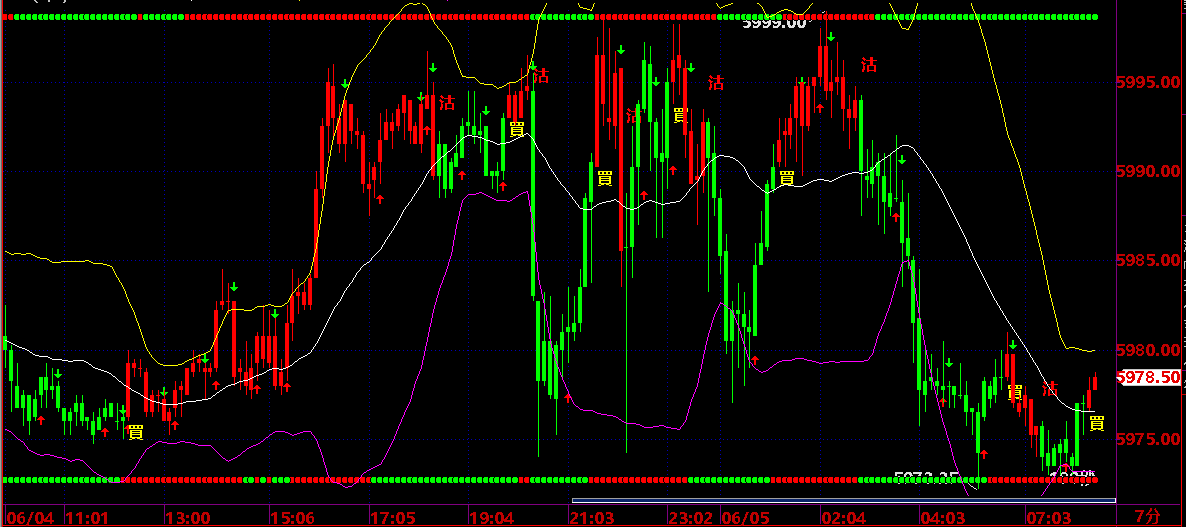1186x527 pixels.
Task: Click the 11:01 time label
Action: (x=88, y=517)
